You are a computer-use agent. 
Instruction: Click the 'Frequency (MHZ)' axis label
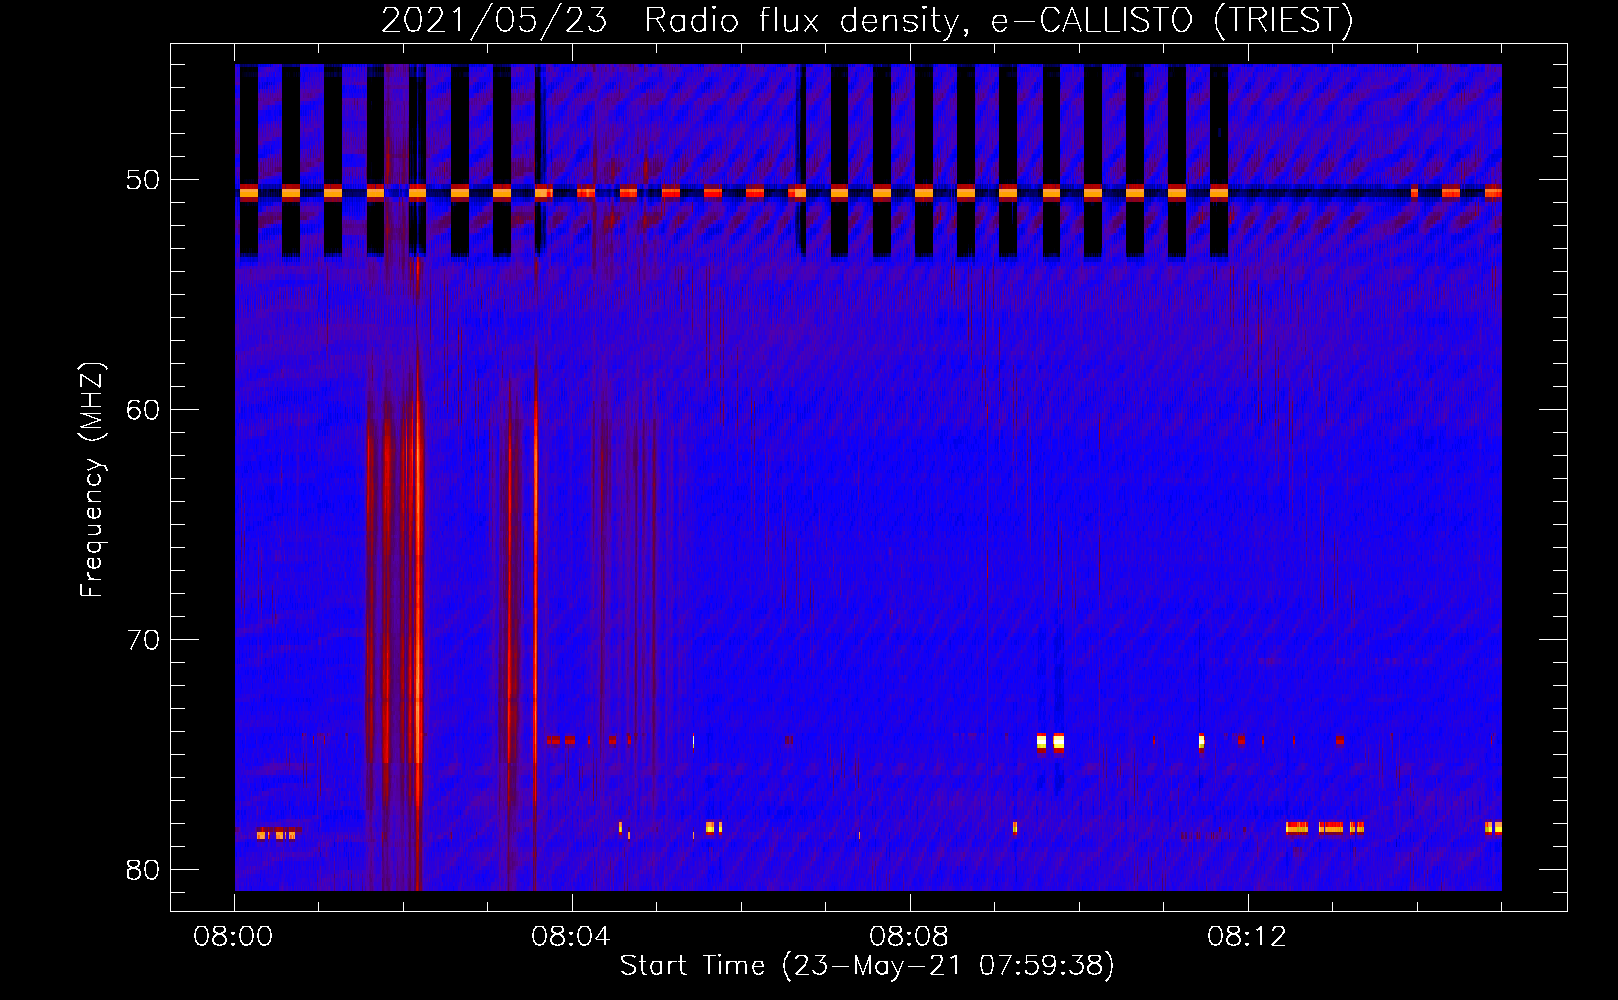point(91,480)
